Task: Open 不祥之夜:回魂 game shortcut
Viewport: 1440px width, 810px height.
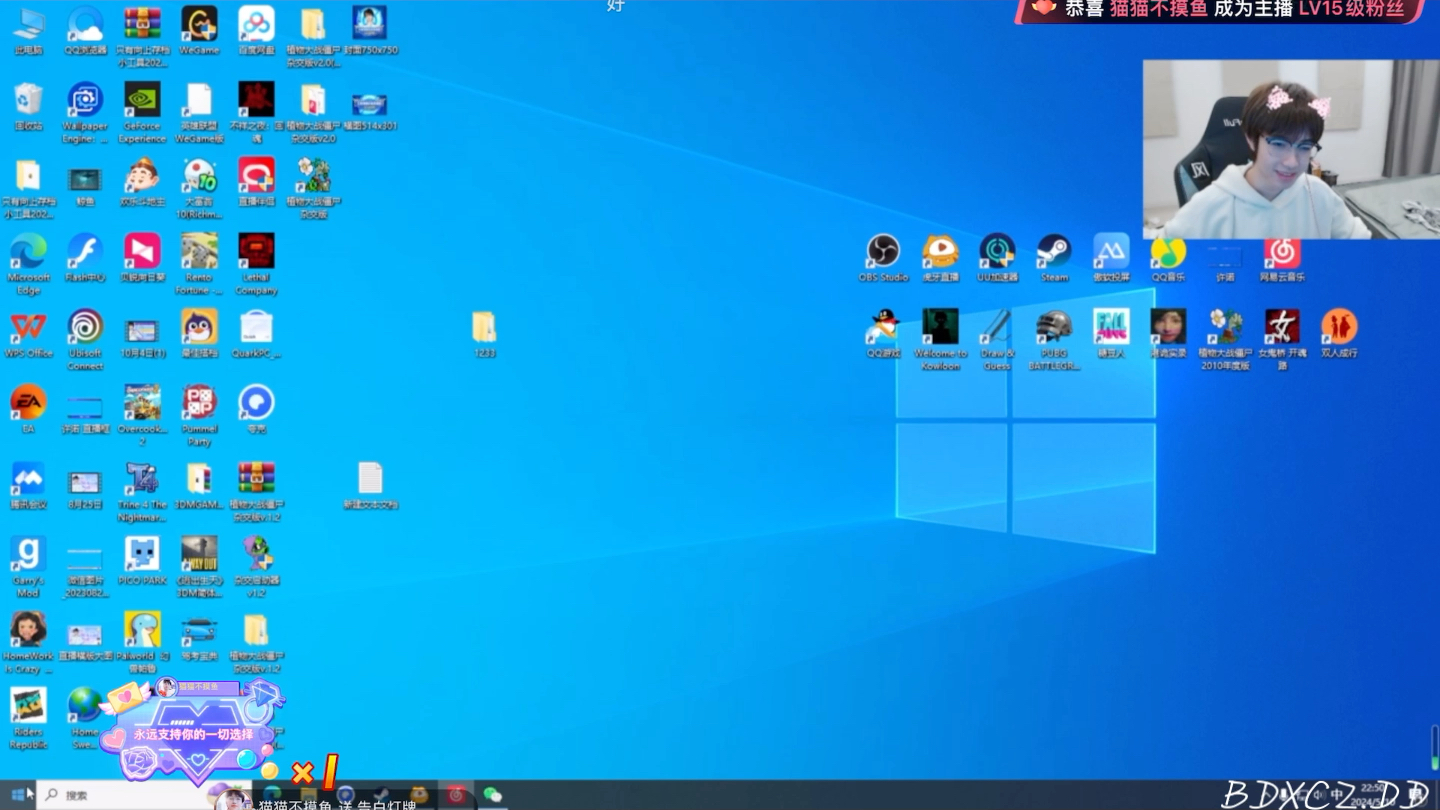Action: [256, 113]
